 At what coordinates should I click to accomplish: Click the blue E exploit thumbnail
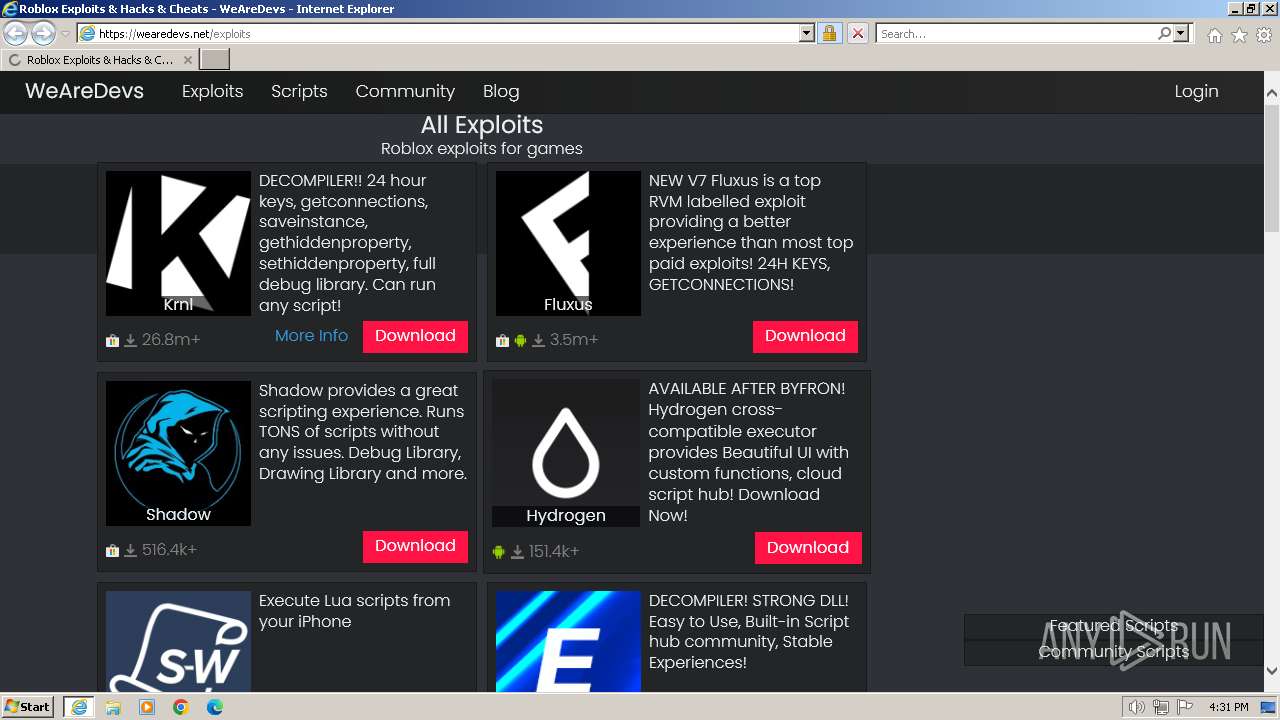click(x=568, y=641)
